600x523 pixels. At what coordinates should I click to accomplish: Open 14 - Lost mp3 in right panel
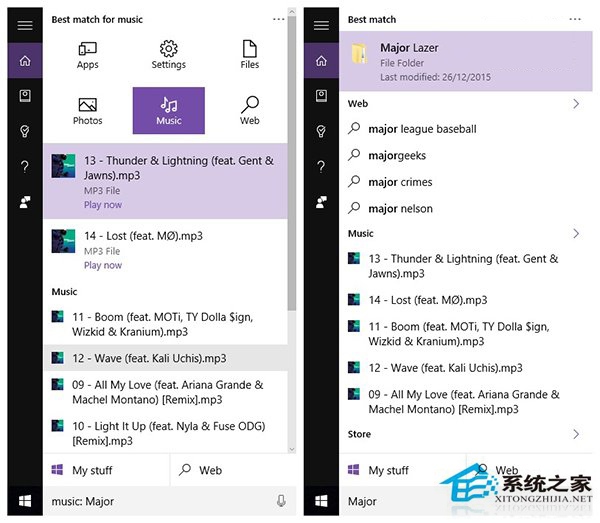click(x=466, y=300)
